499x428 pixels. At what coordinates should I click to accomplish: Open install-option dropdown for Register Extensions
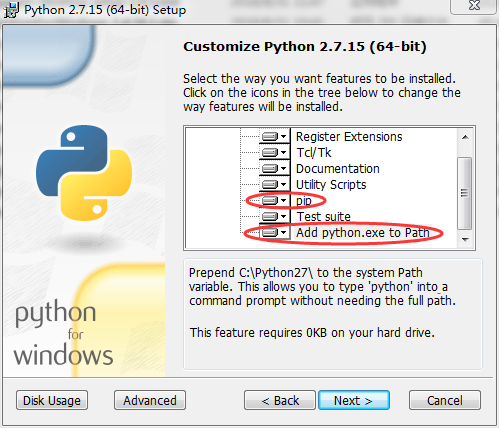pos(274,136)
